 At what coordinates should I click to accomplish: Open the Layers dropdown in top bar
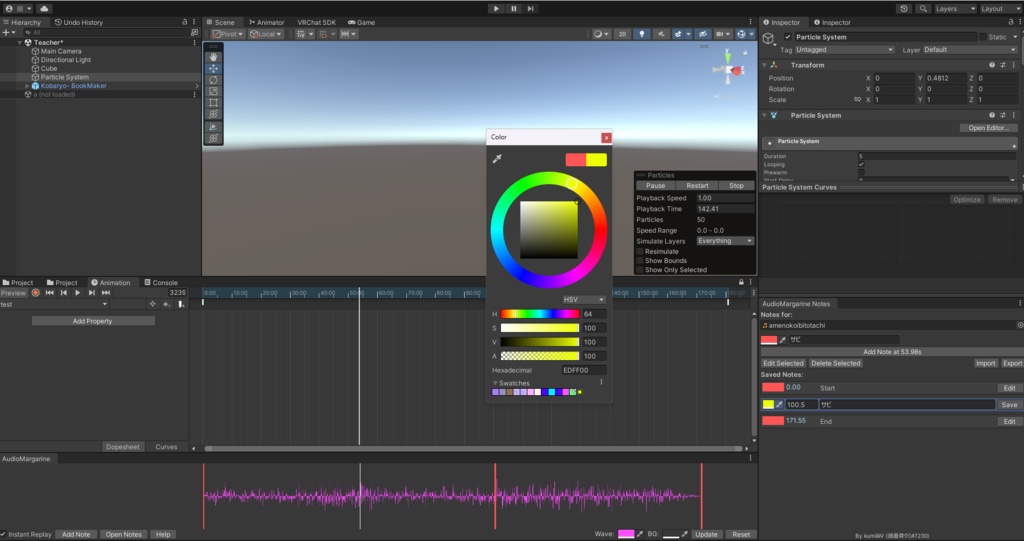(955, 8)
